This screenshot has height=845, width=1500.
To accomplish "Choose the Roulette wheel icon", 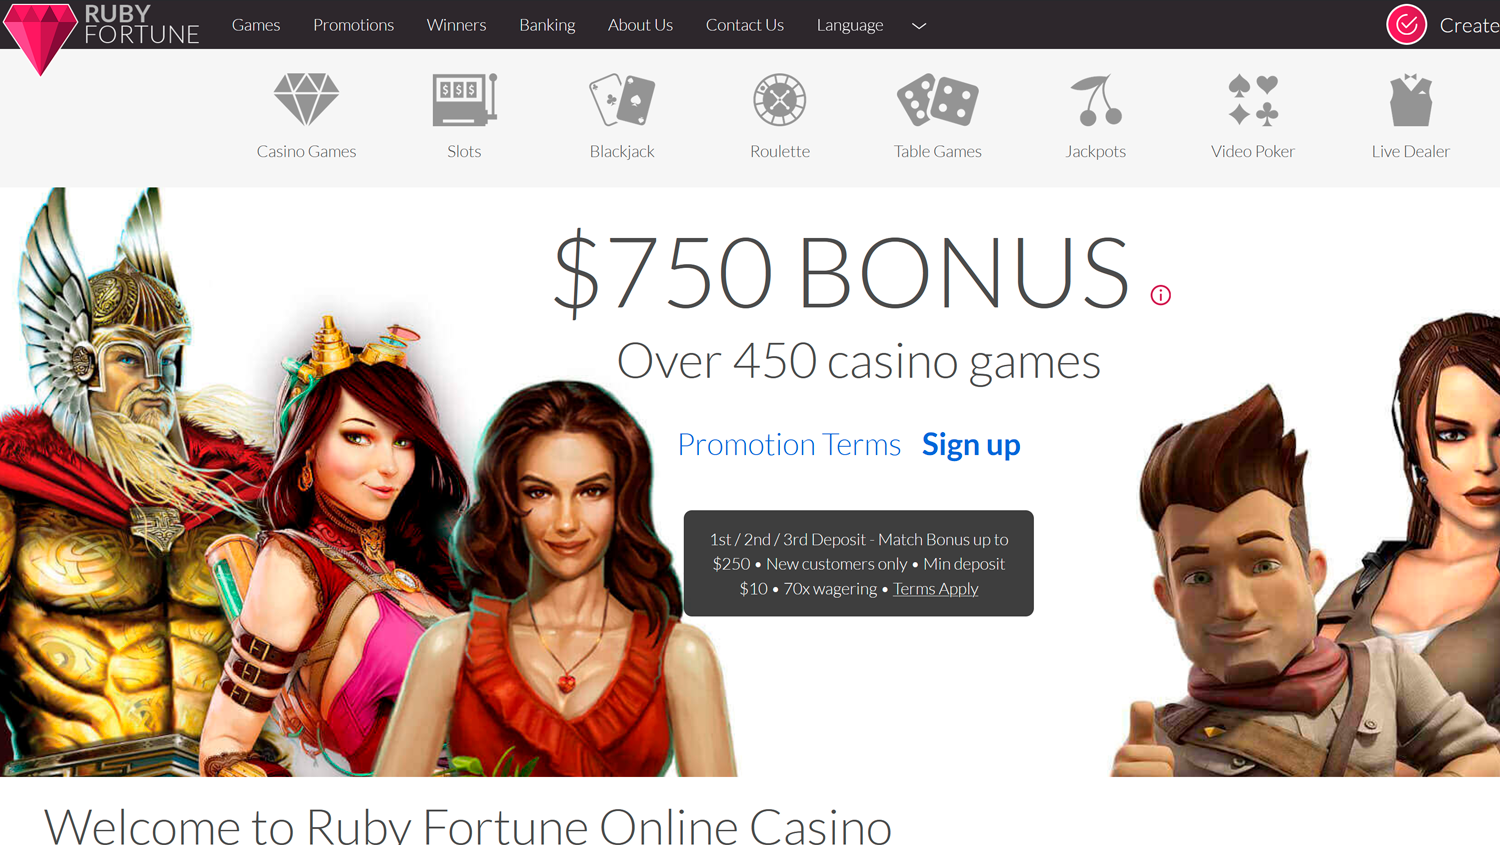I will click(780, 99).
